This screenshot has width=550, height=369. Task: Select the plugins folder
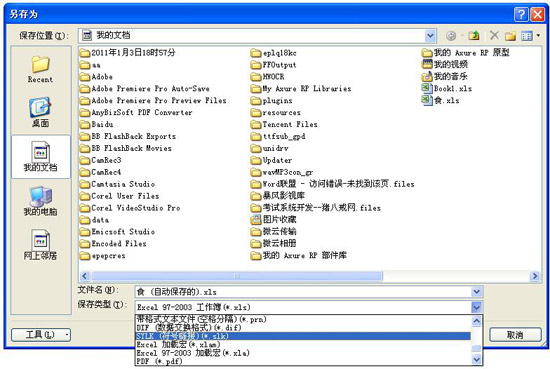click(x=271, y=100)
